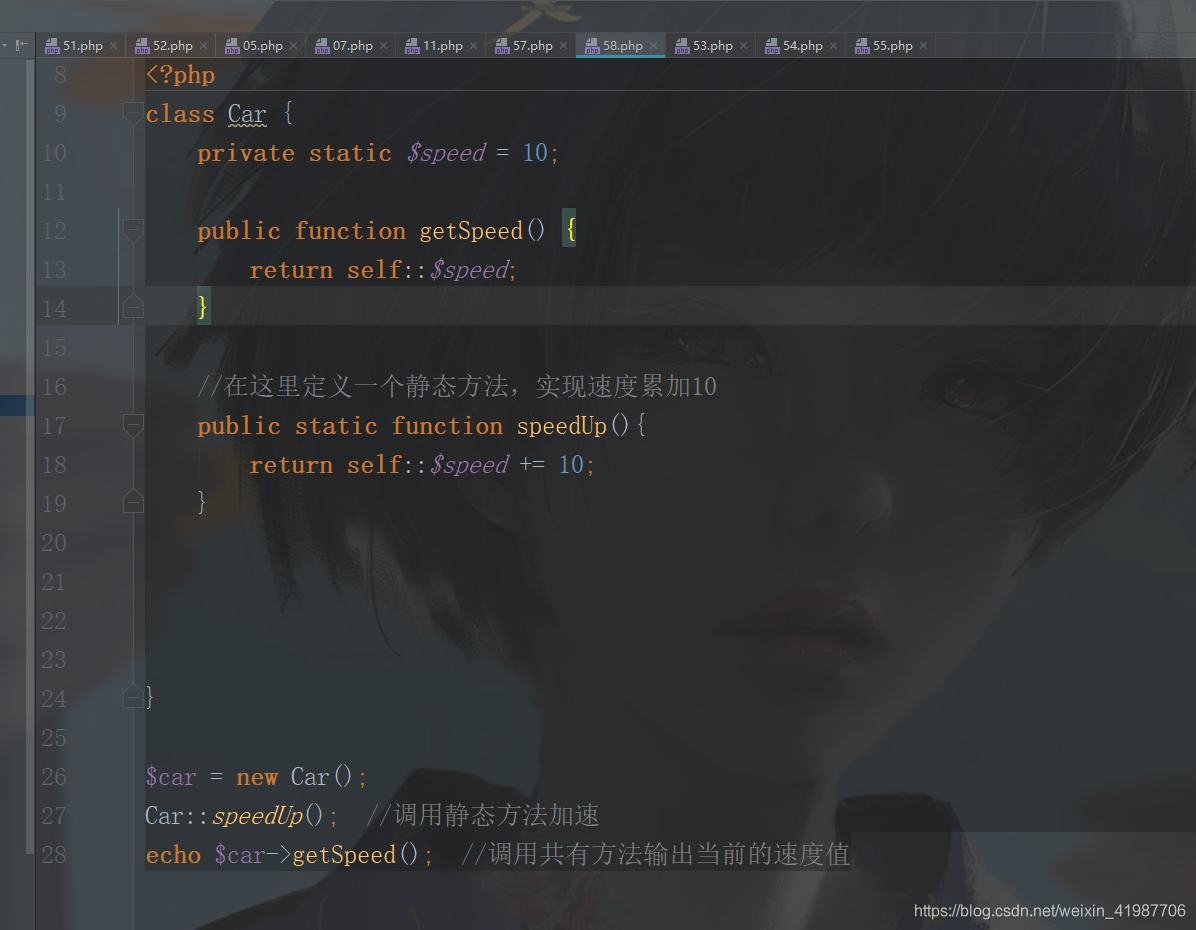The width and height of the screenshot is (1196, 930).
Task: Close the 57.php tab
Action: (564, 46)
